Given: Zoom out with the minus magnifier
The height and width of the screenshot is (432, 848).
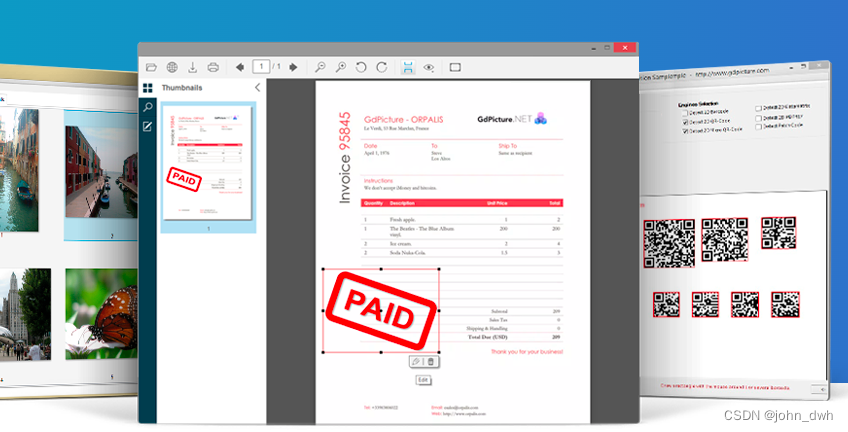Looking at the screenshot, I should pyautogui.click(x=320, y=67).
